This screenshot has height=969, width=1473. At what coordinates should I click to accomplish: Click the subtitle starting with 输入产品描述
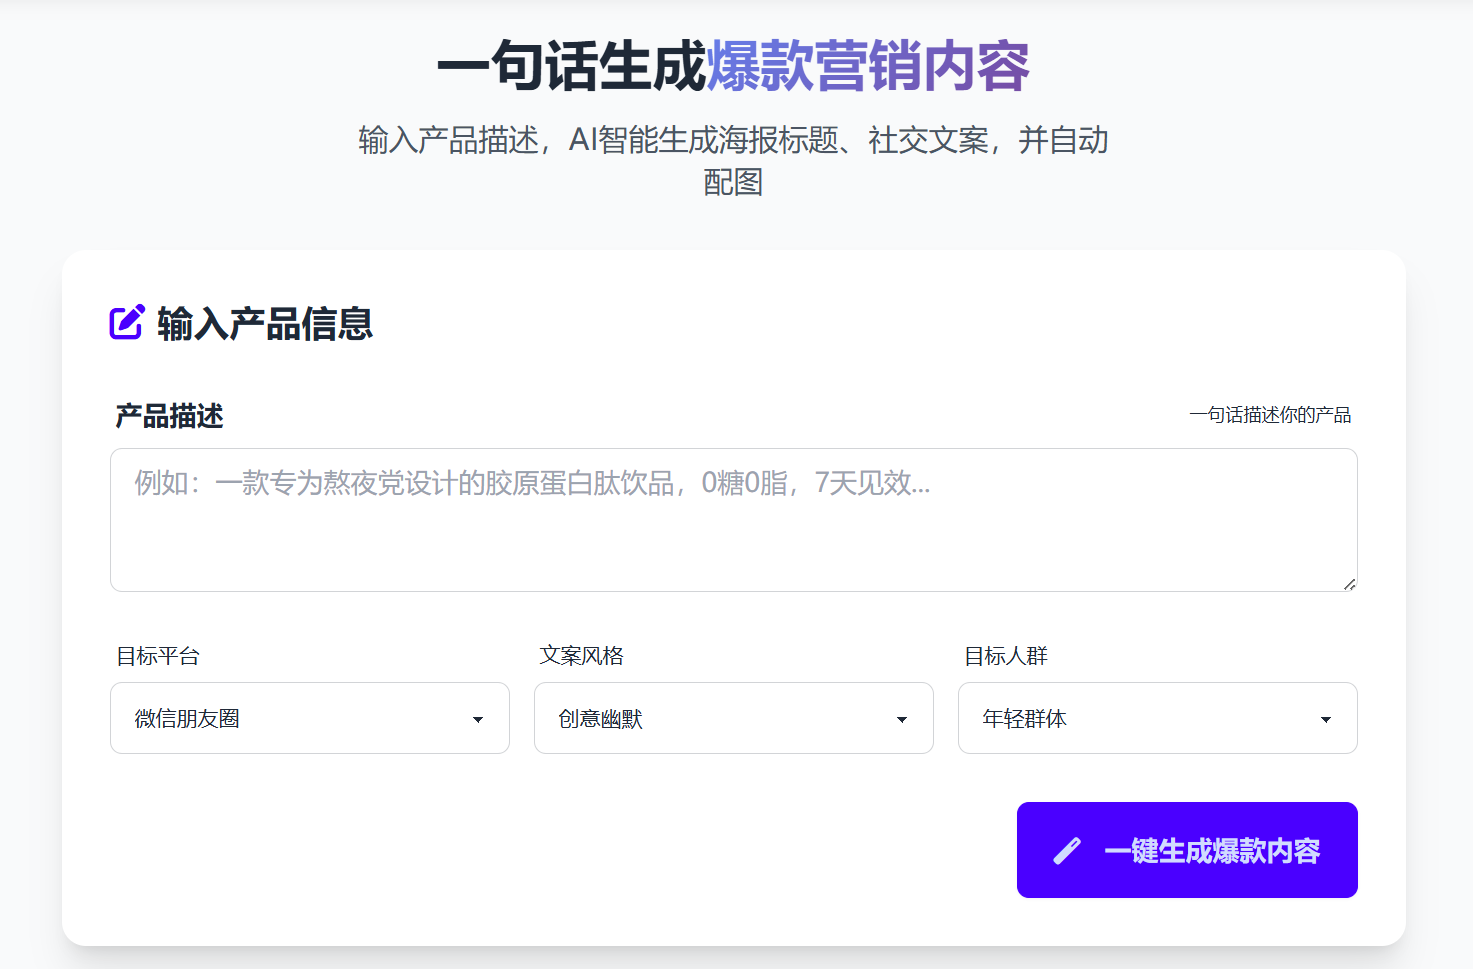[734, 160]
